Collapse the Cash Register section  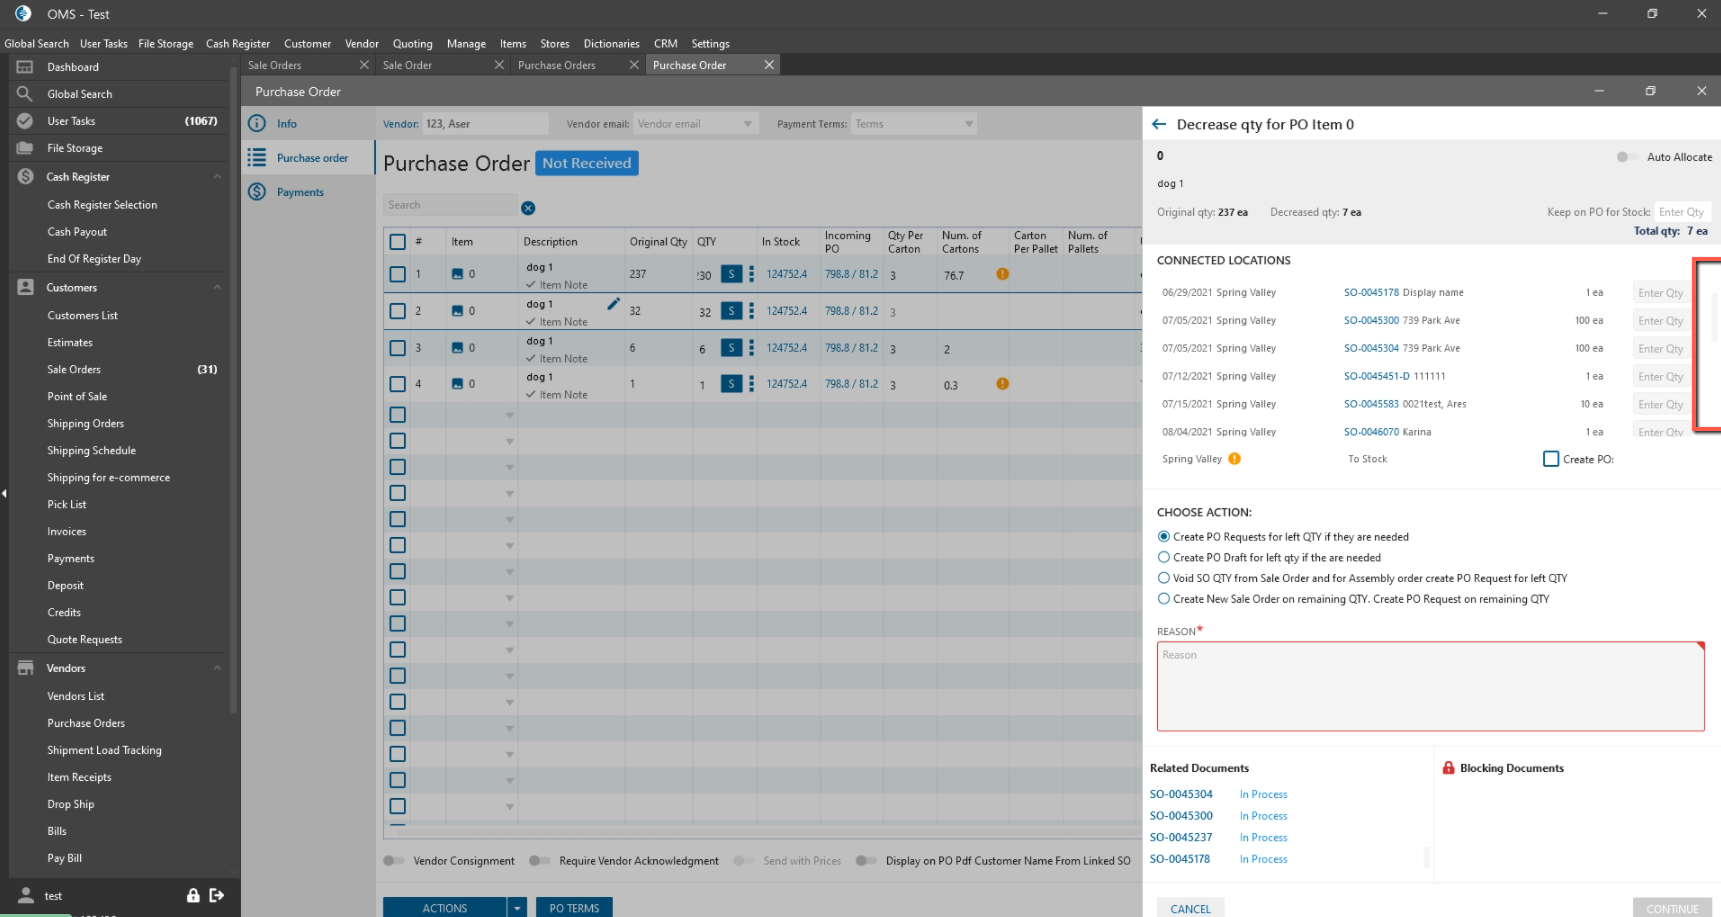[217, 177]
